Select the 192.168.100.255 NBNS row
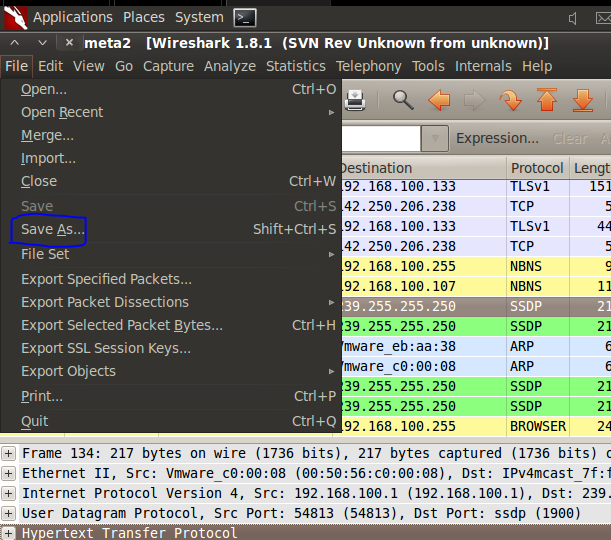Screen dimensions: 611x540 click(x=476, y=266)
